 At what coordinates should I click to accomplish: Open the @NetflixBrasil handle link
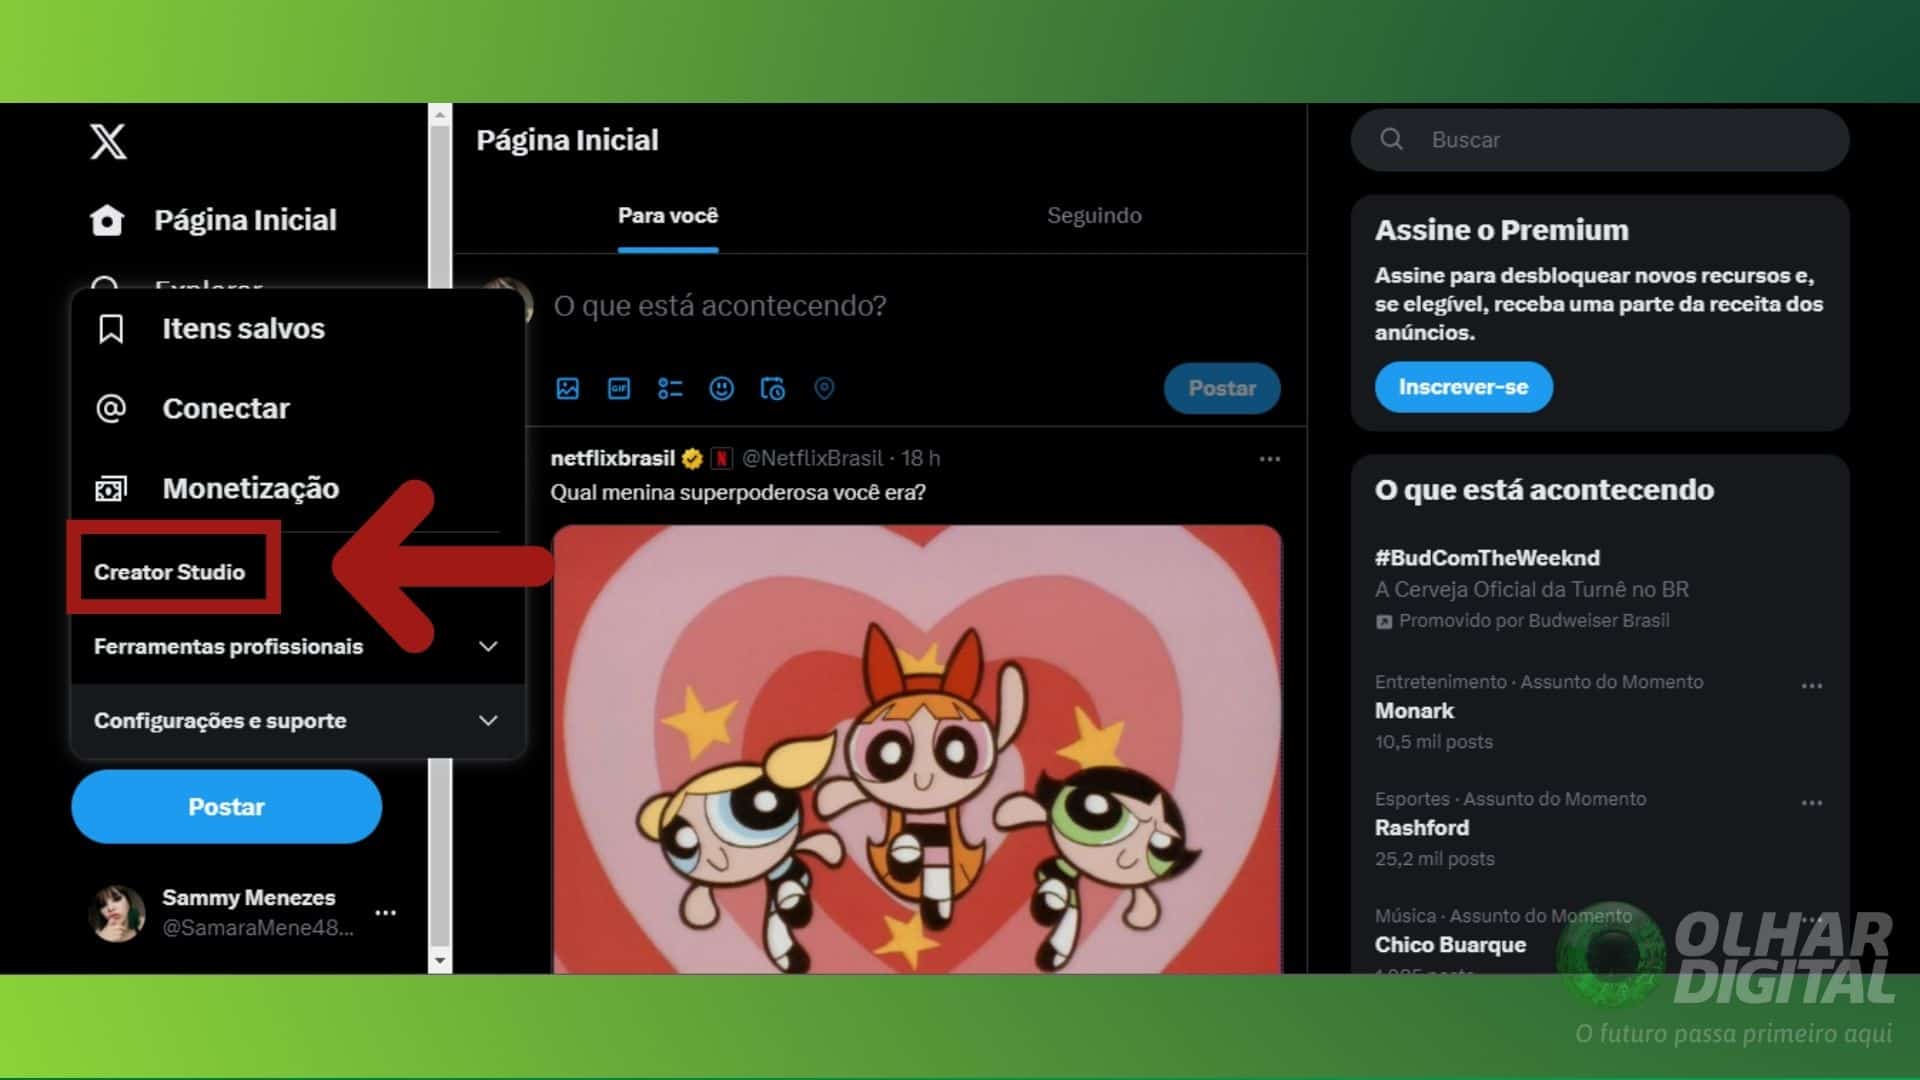[812, 458]
